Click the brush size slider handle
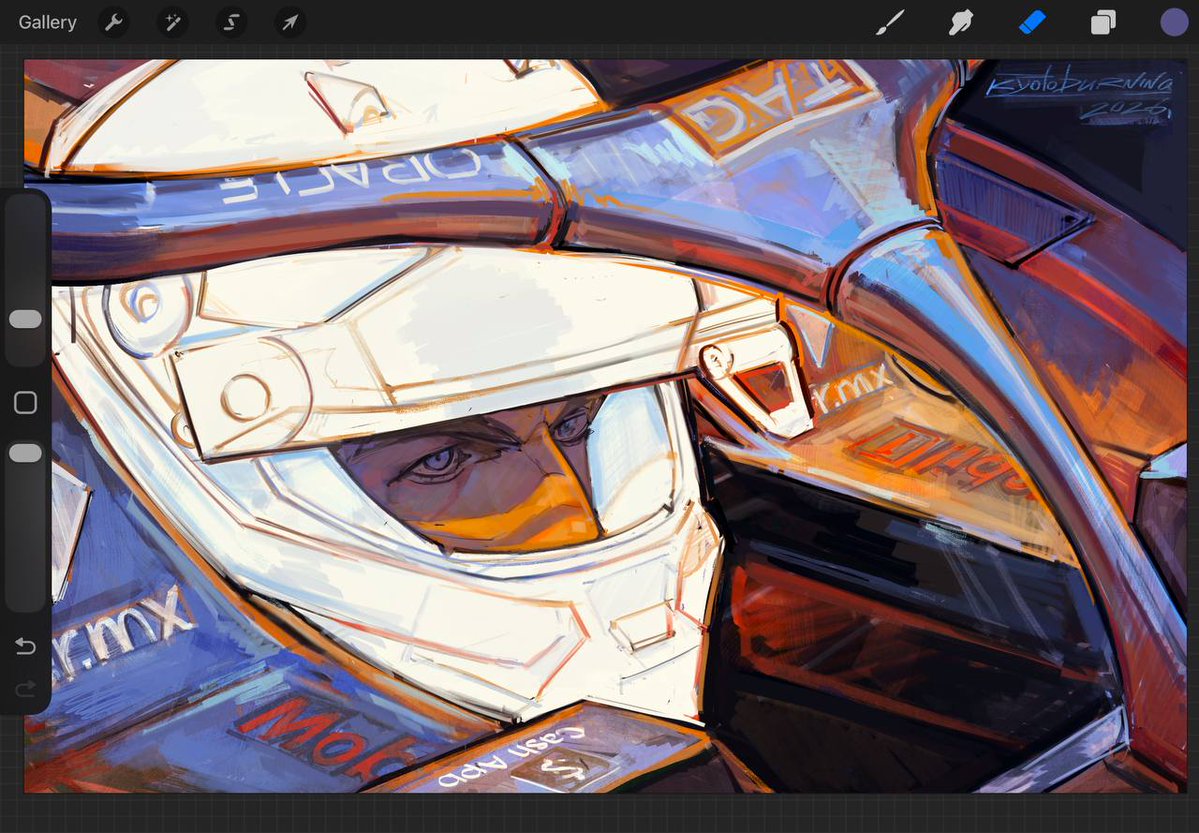The height and width of the screenshot is (833, 1199). 25,319
